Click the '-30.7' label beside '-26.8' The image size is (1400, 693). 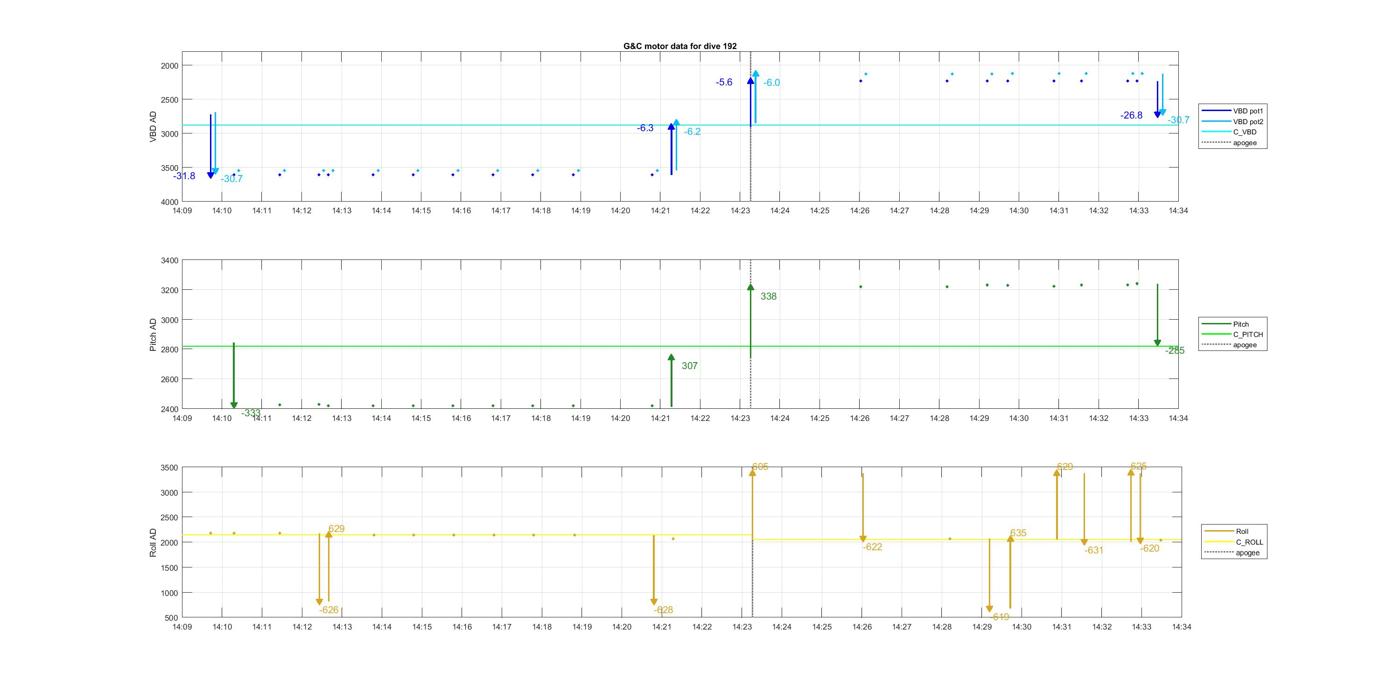(1179, 120)
